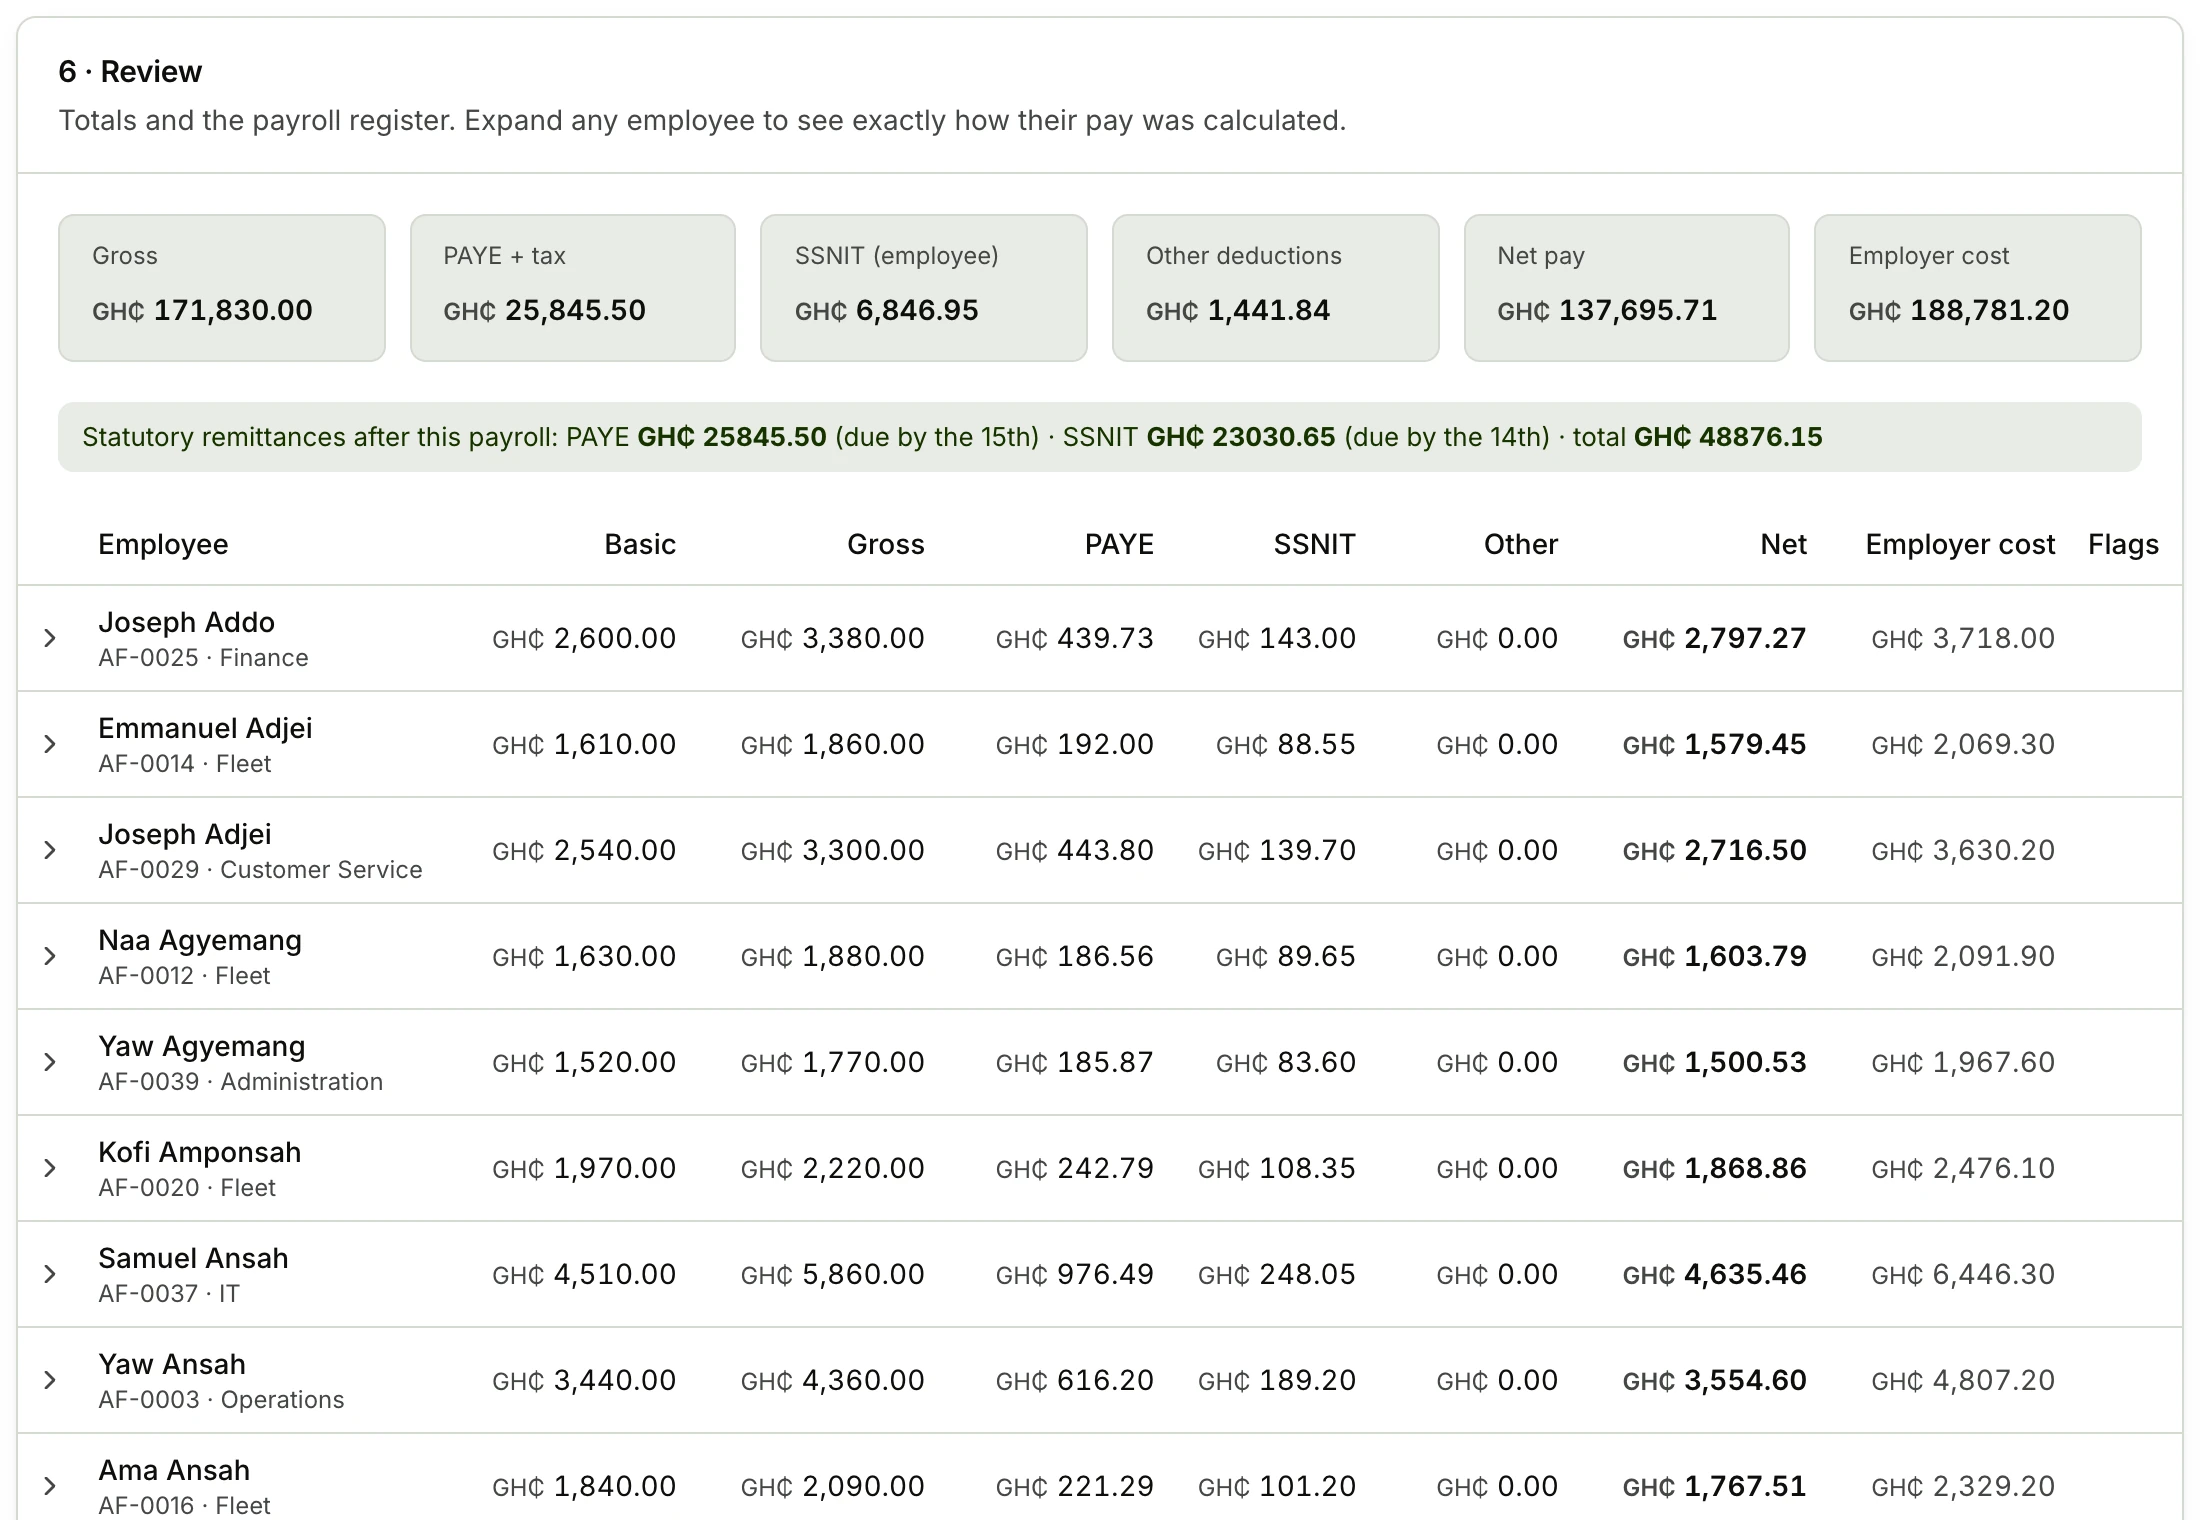Expand Naa Agyemang's row
This screenshot has height=1520, width=2200.
pyautogui.click(x=50, y=956)
